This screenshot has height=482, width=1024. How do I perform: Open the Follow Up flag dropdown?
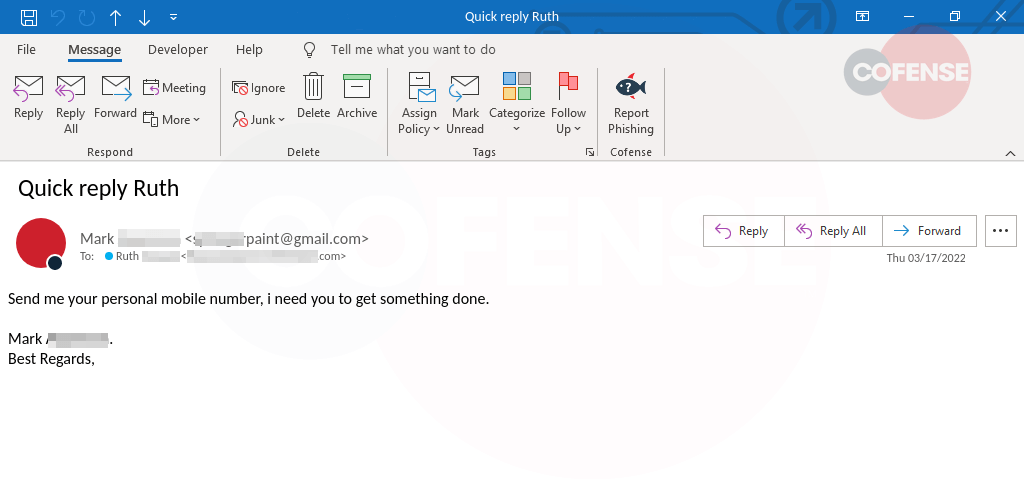[568, 104]
